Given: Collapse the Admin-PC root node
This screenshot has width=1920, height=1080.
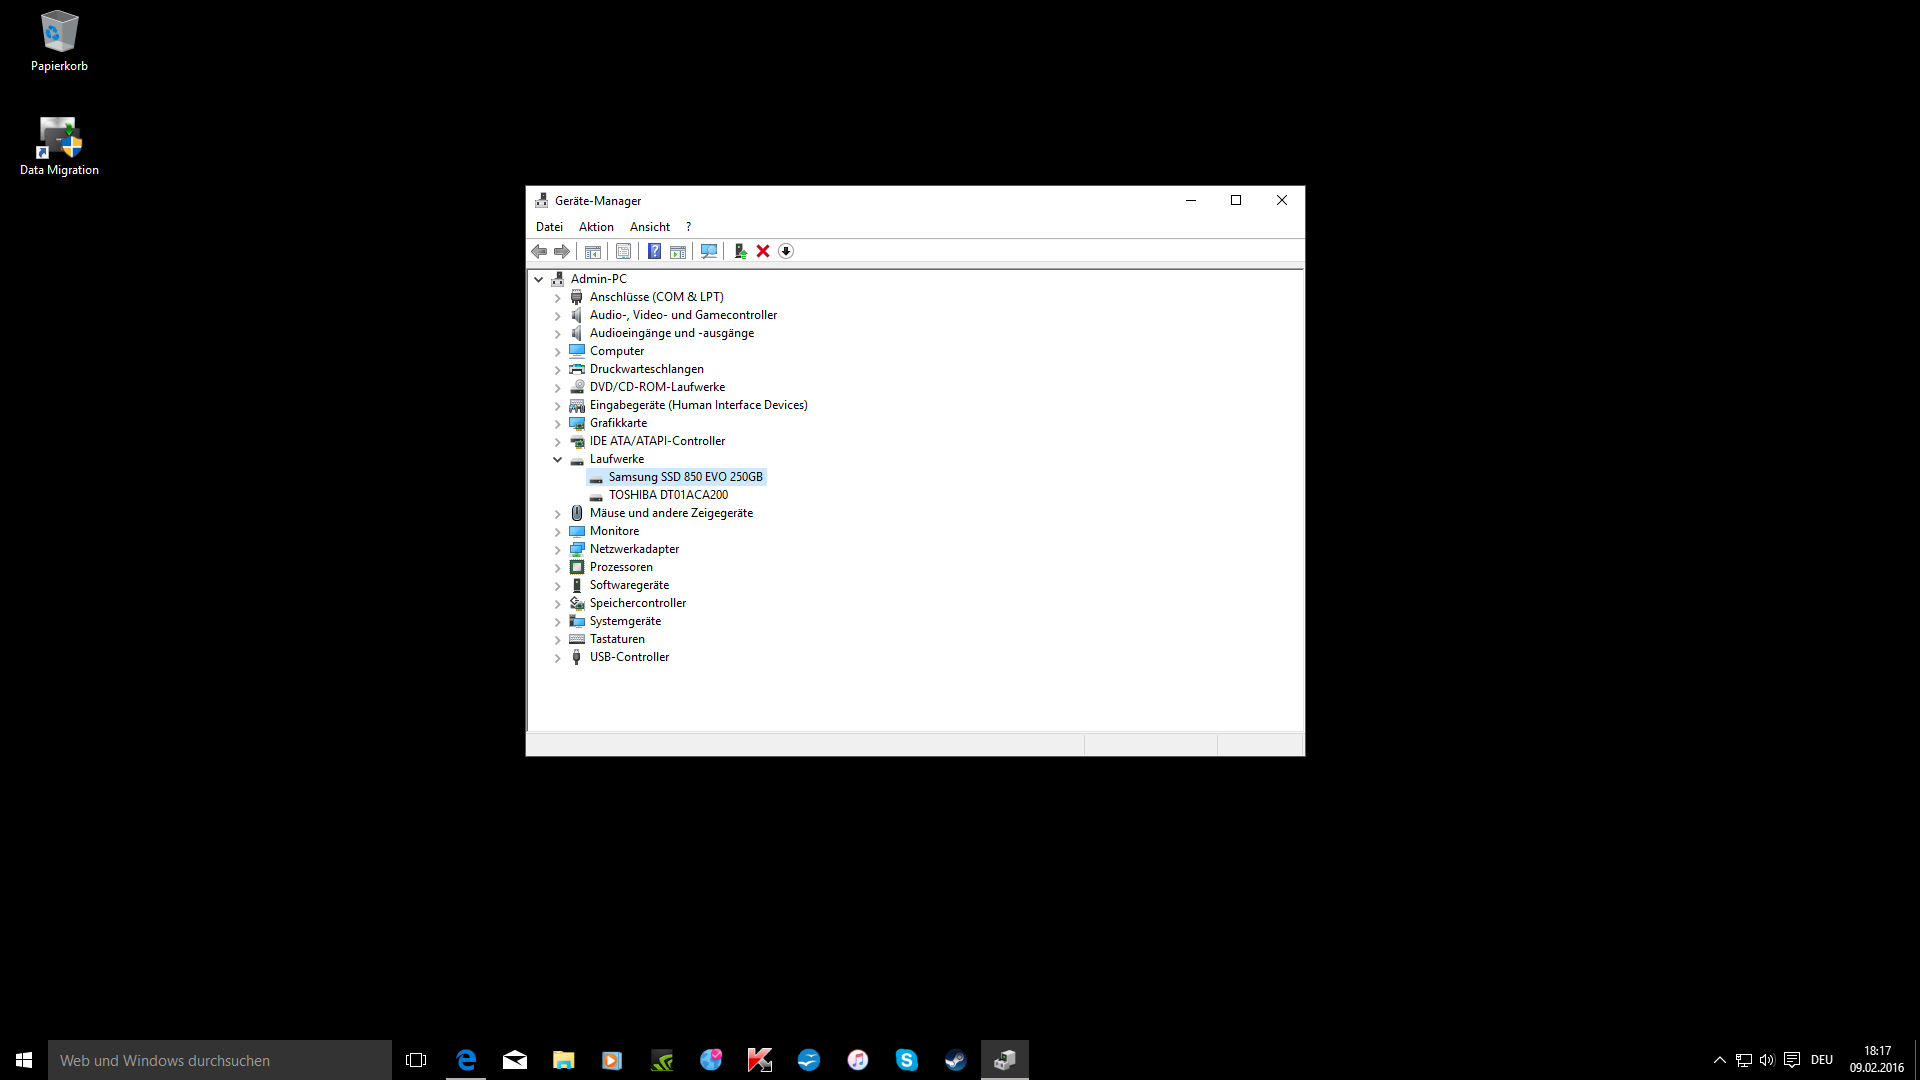Looking at the screenshot, I should pyautogui.click(x=539, y=279).
